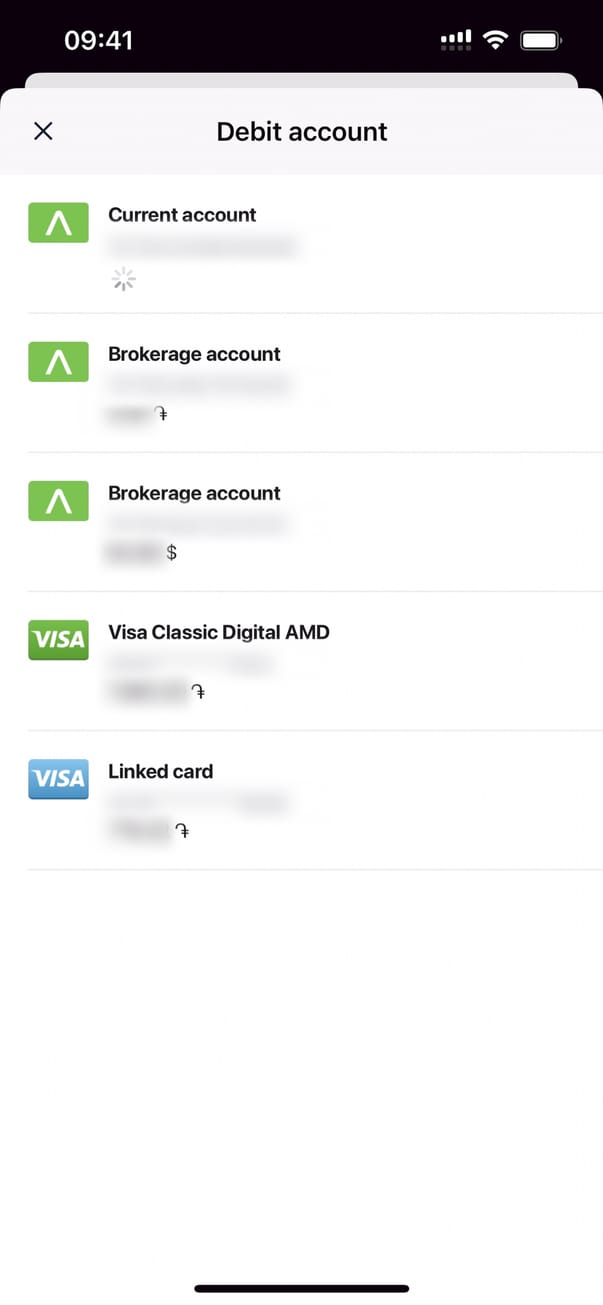This screenshot has height=1305, width=603.
Task: Click the dollar sign on the Brokerage balance
Action: (x=171, y=552)
